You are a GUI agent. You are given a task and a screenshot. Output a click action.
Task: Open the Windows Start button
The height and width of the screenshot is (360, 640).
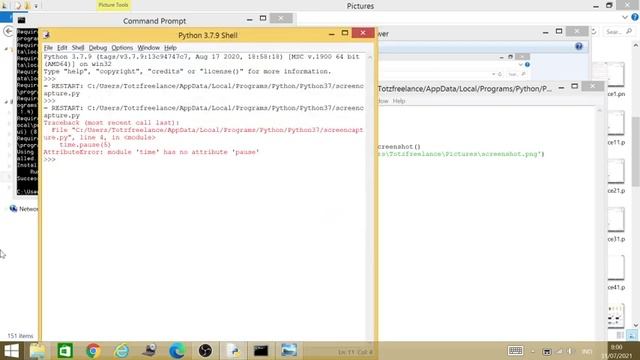[11, 351]
